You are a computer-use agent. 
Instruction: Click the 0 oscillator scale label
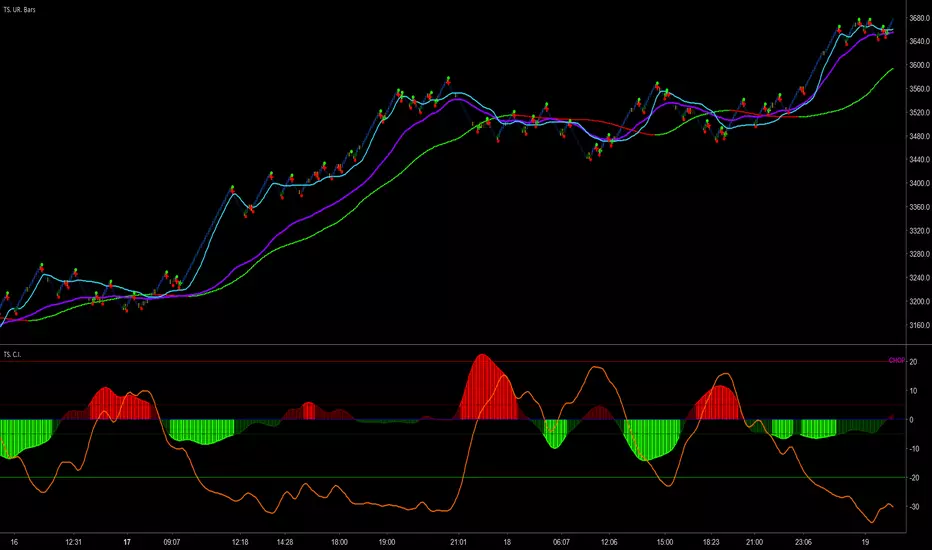coord(911,420)
